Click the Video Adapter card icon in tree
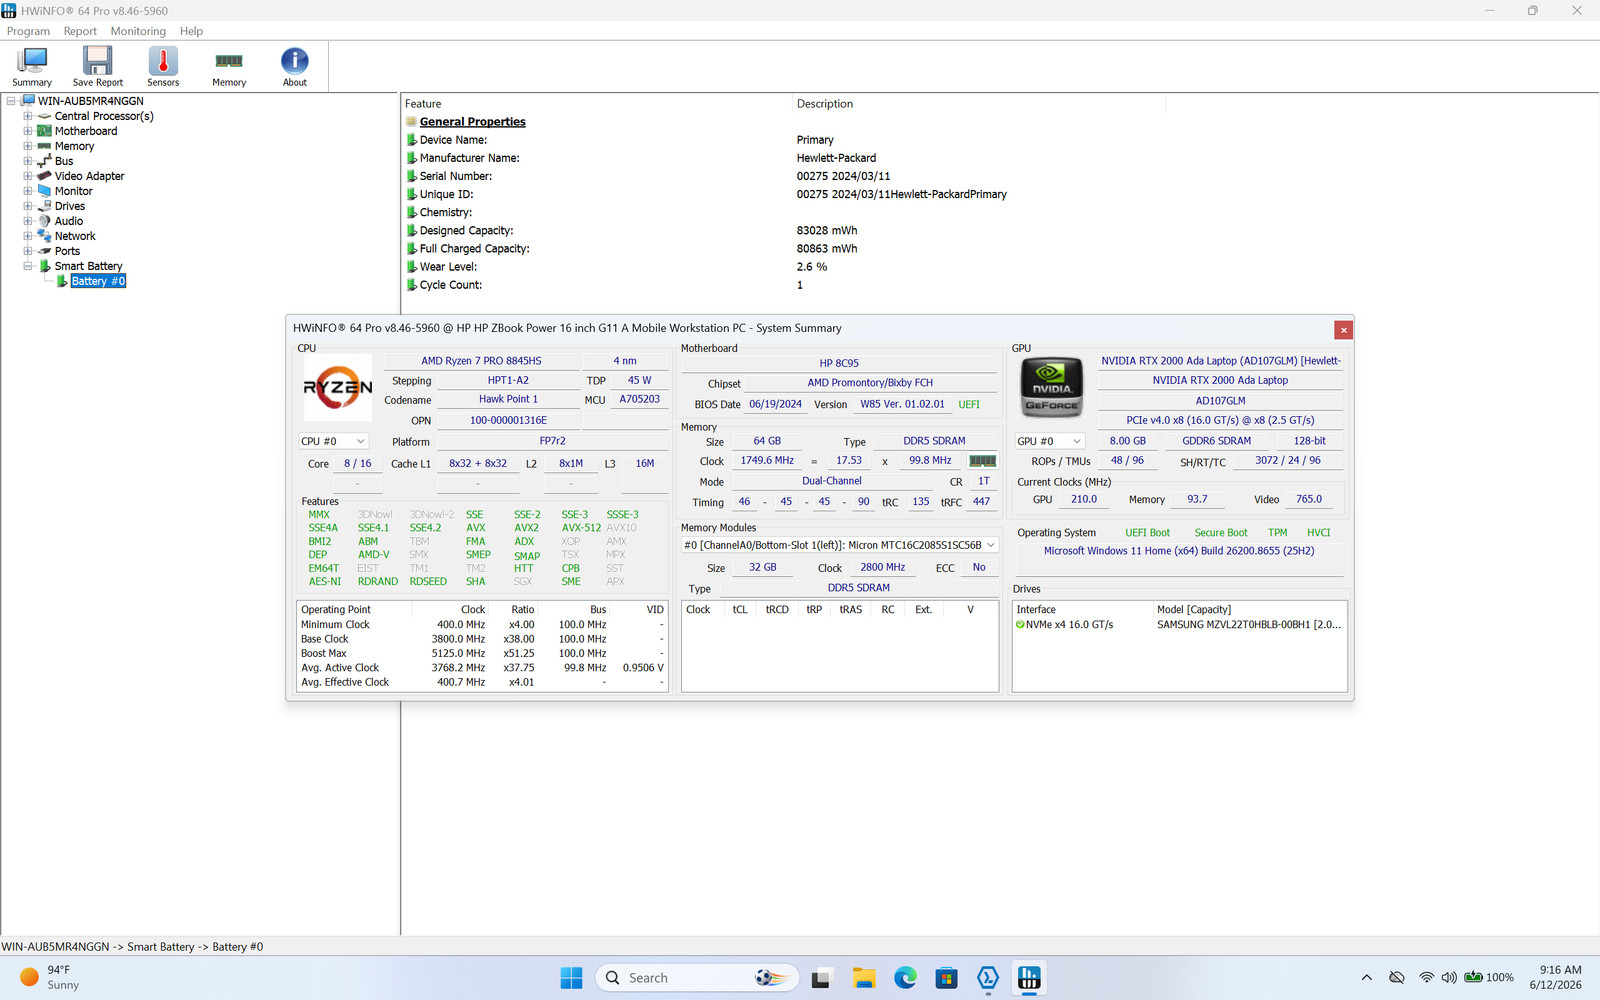This screenshot has height=1000, width=1600. pos(44,176)
